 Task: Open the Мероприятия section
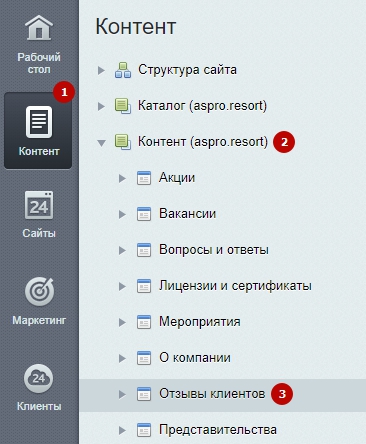coord(200,322)
